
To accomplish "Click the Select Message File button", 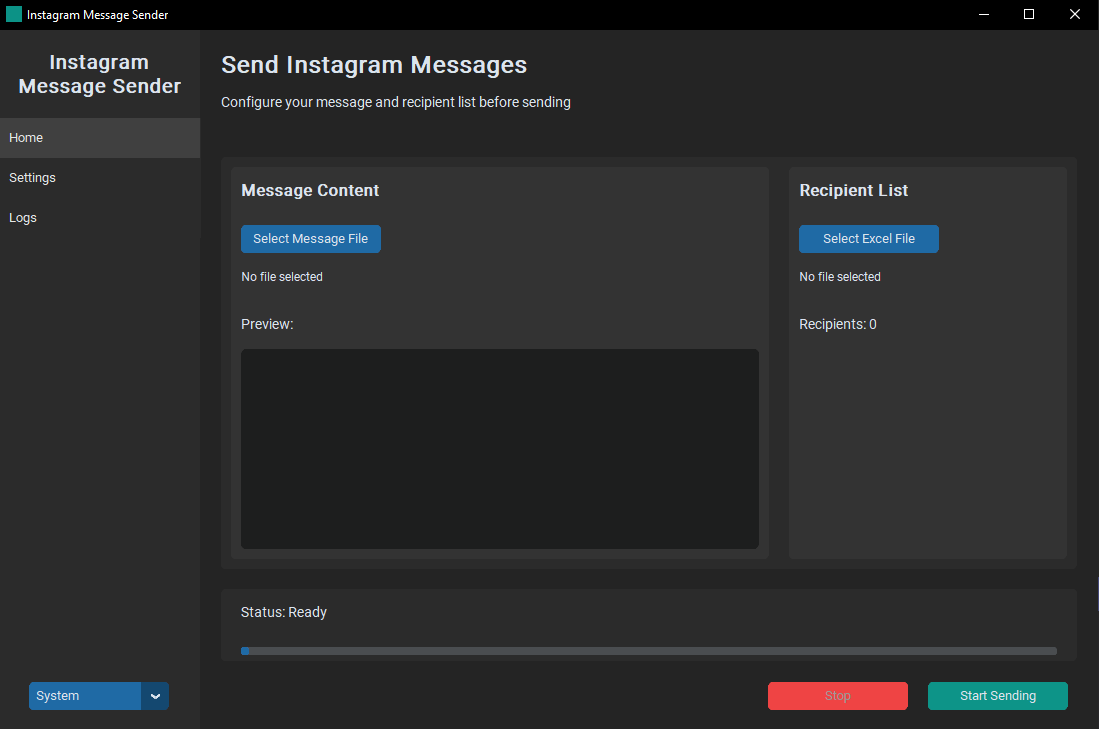I will click(310, 239).
